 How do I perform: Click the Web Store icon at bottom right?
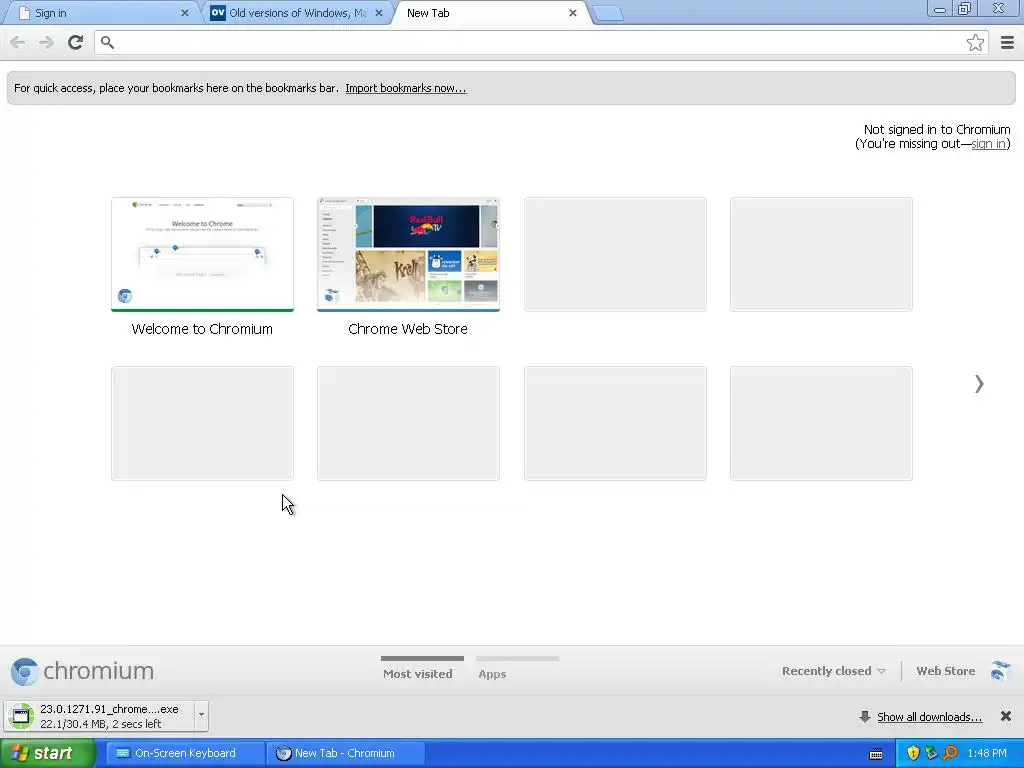point(1000,671)
